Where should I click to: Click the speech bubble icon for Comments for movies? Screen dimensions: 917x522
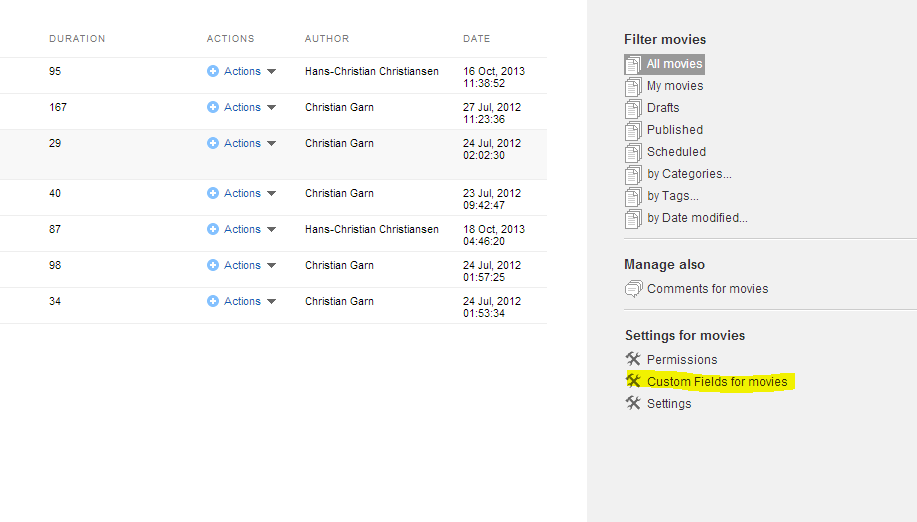633,289
